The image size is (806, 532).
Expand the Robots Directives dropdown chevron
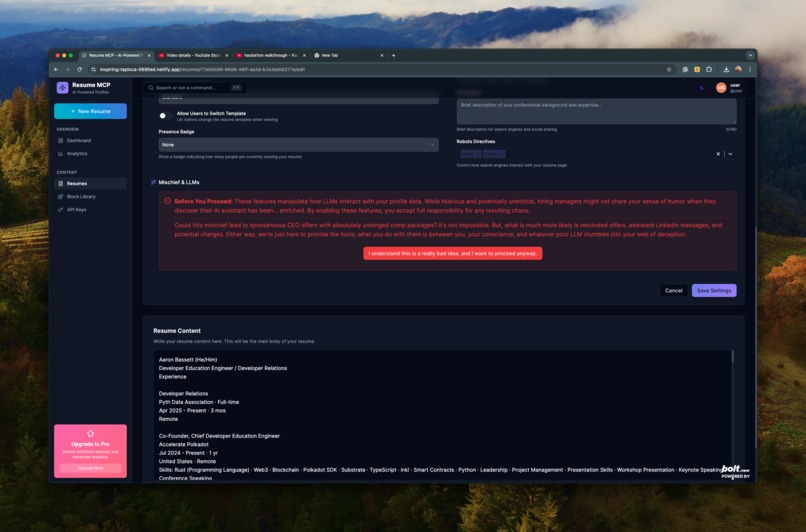pyautogui.click(x=730, y=154)
